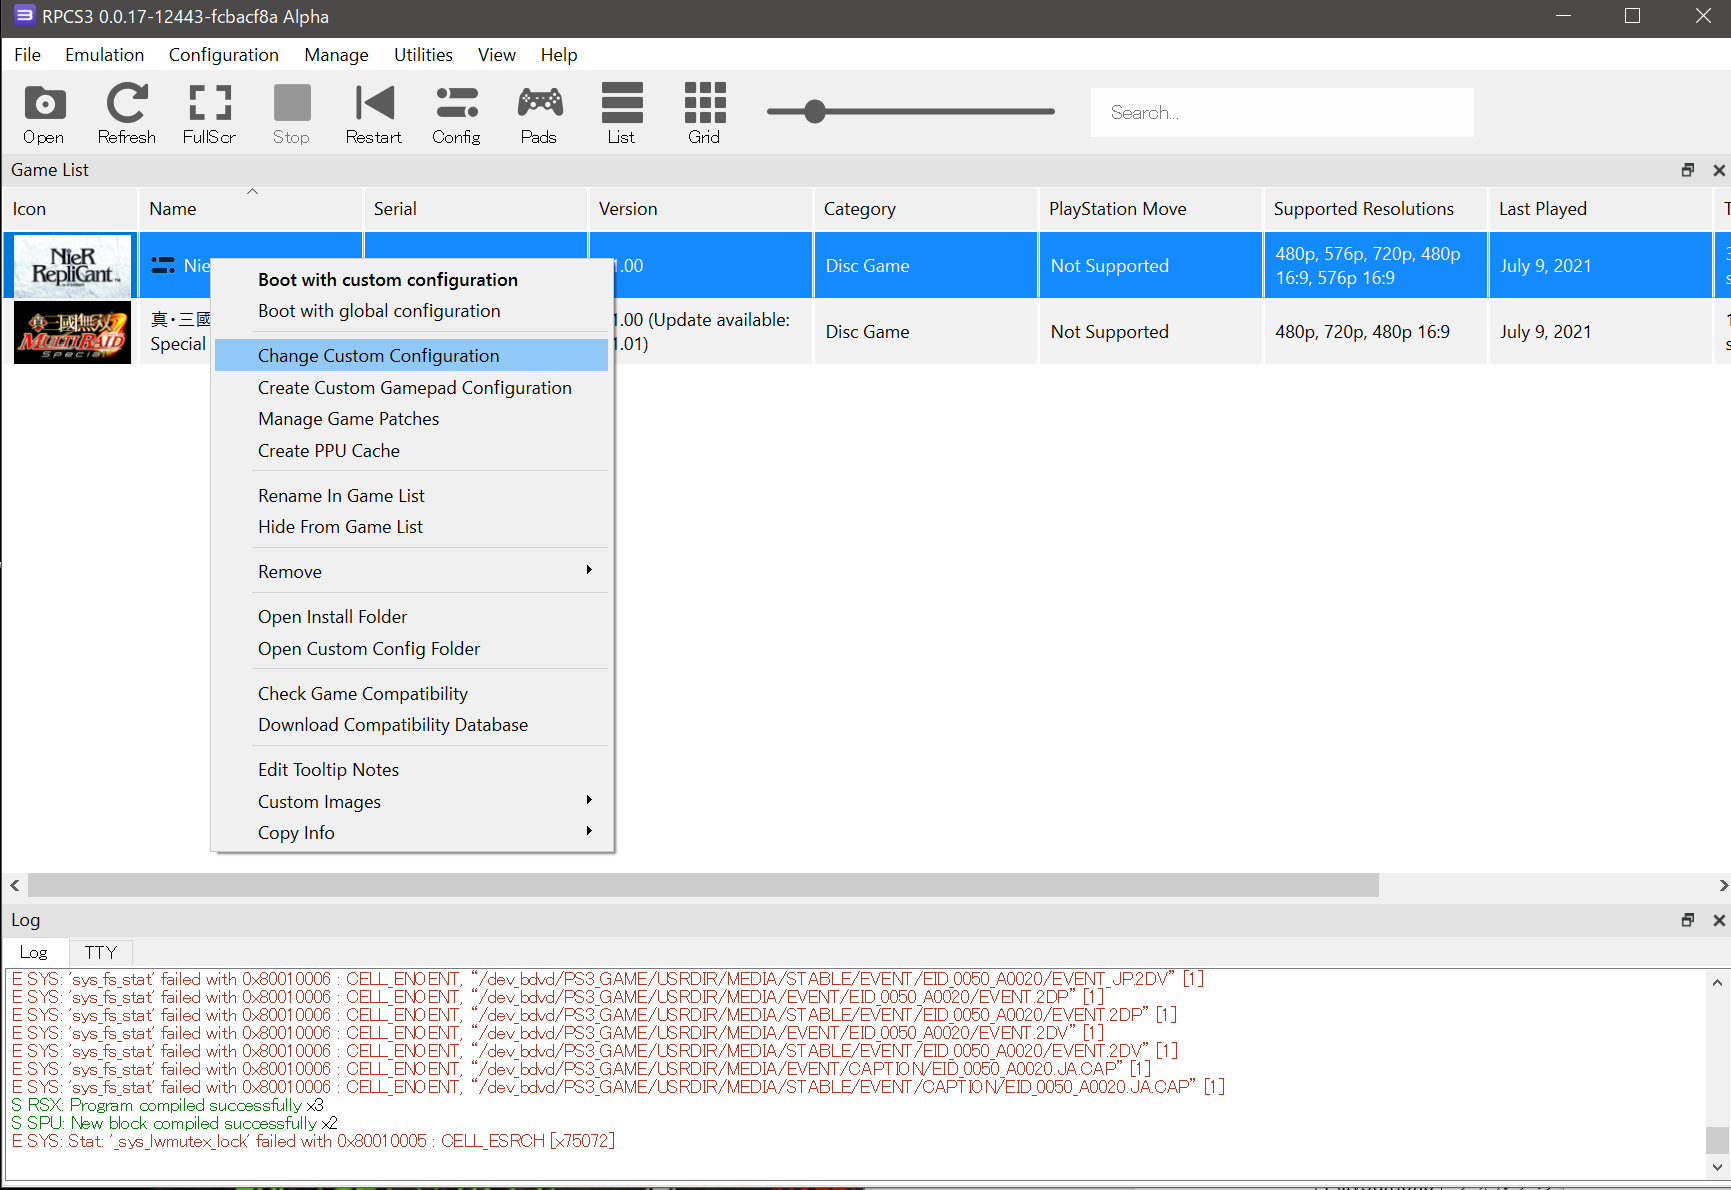Click the Open toolbar icon
1731x1190 pixels.
[44, 114]
